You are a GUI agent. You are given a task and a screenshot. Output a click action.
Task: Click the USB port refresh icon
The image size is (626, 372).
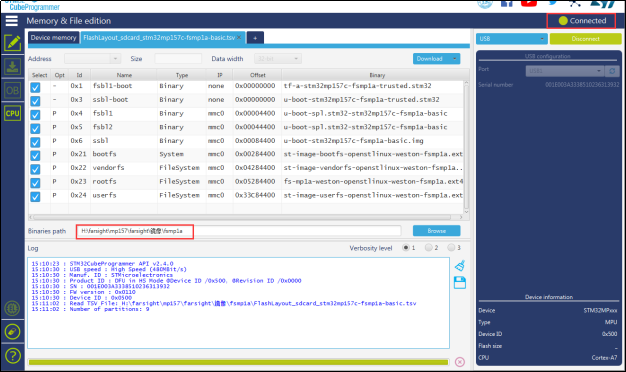612,71
